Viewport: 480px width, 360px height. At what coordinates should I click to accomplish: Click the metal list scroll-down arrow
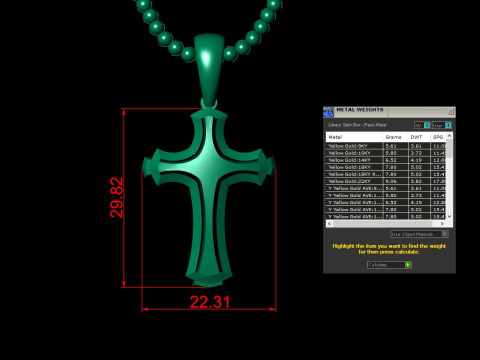point(449,216)
